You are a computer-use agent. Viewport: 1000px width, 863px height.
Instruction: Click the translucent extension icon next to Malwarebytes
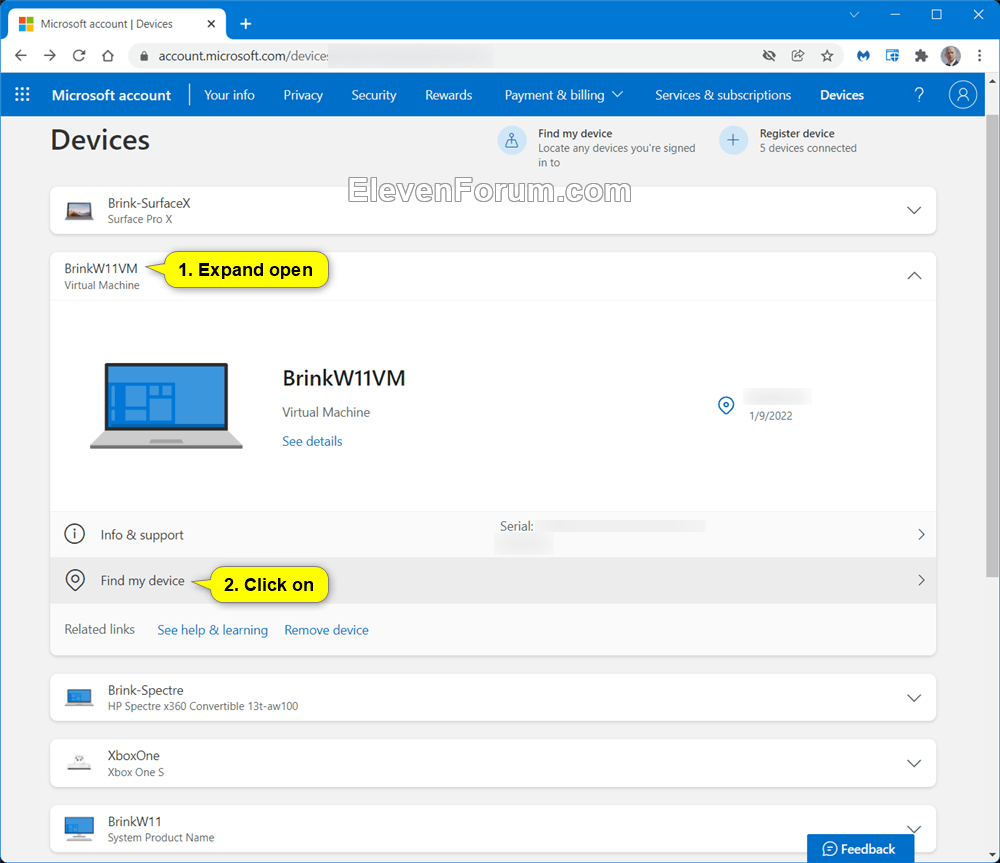click(892, 56)
